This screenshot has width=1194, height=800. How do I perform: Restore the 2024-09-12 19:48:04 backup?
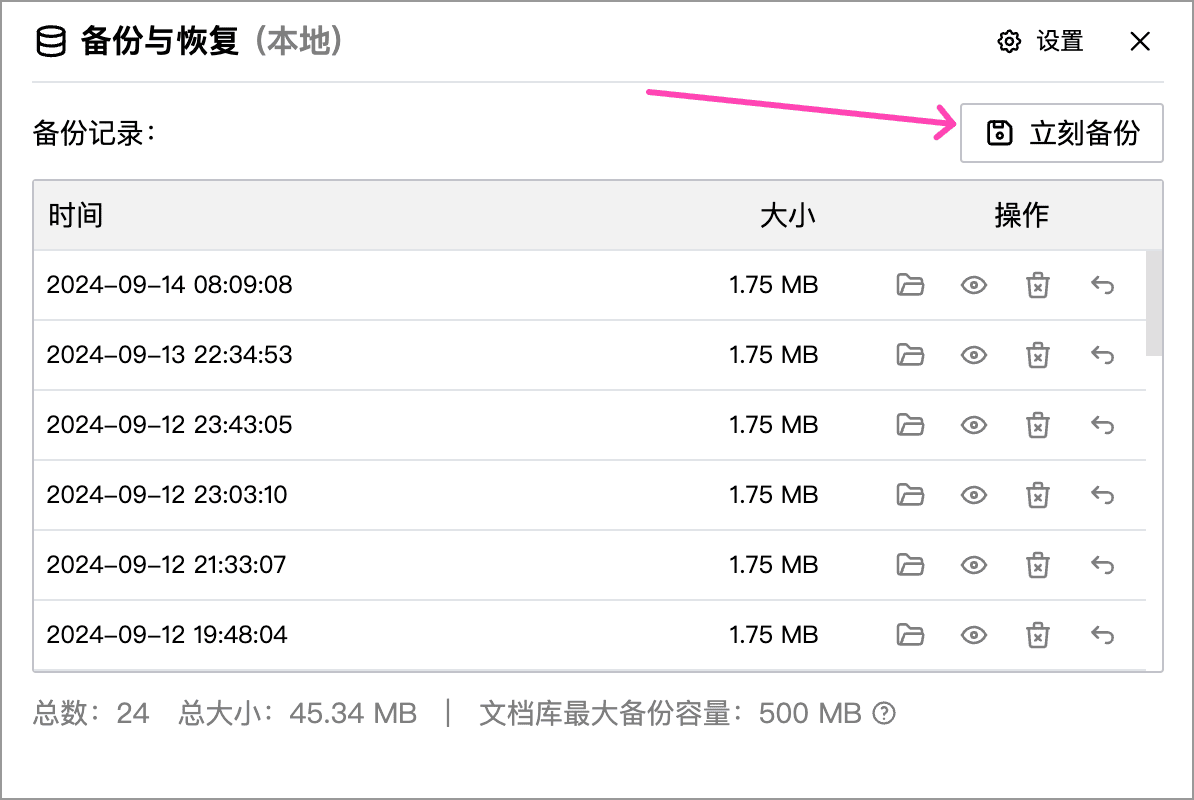(x=1102, y=635)
